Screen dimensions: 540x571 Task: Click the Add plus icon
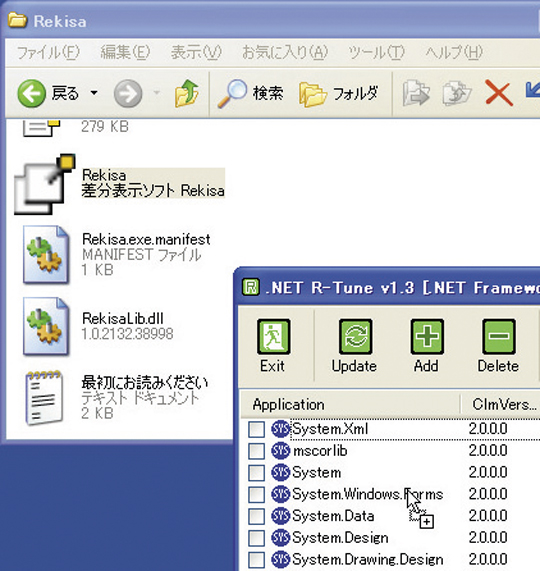tap(427, 336)
